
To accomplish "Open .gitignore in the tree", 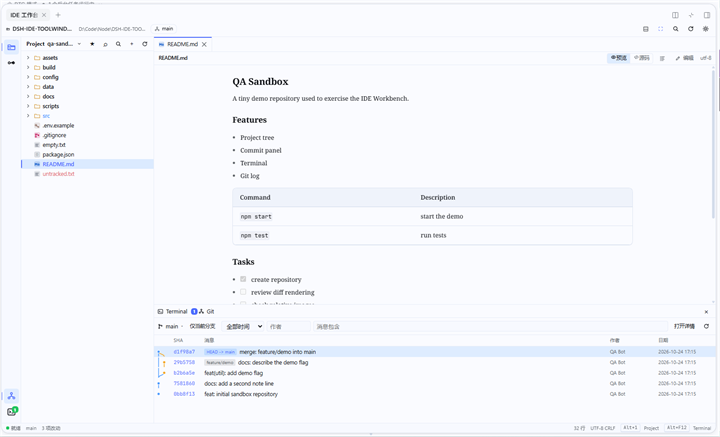I will (54, 135).
